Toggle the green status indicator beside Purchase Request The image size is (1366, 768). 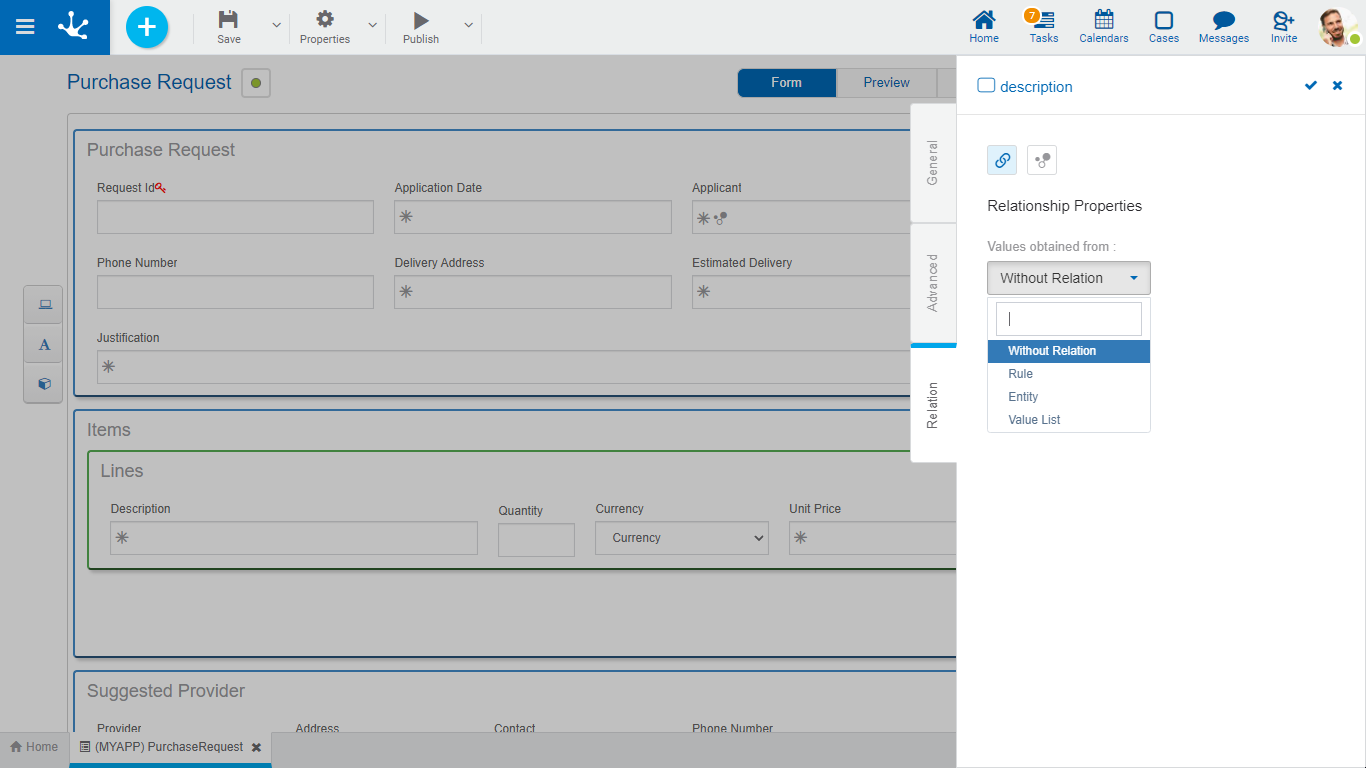click(x=256, y=83)
